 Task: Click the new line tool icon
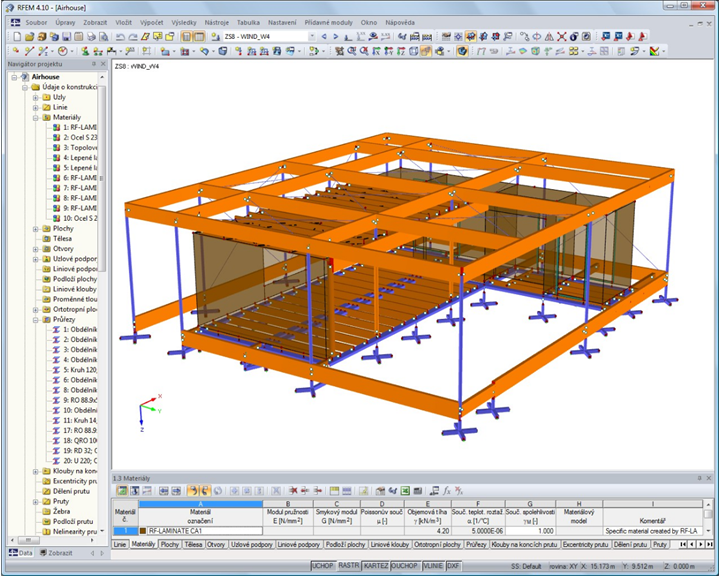pyautogui.click(x=29, y=51)
